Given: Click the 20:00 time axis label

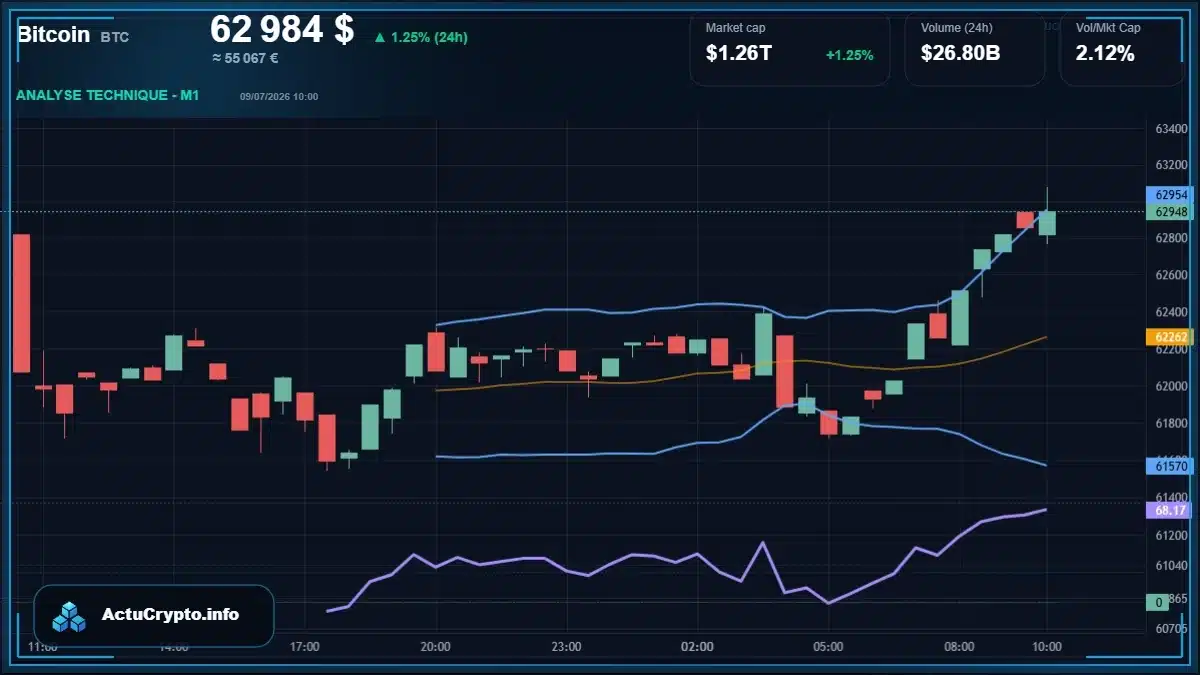Looking at the screenshot, I should [x=435, y=647].
